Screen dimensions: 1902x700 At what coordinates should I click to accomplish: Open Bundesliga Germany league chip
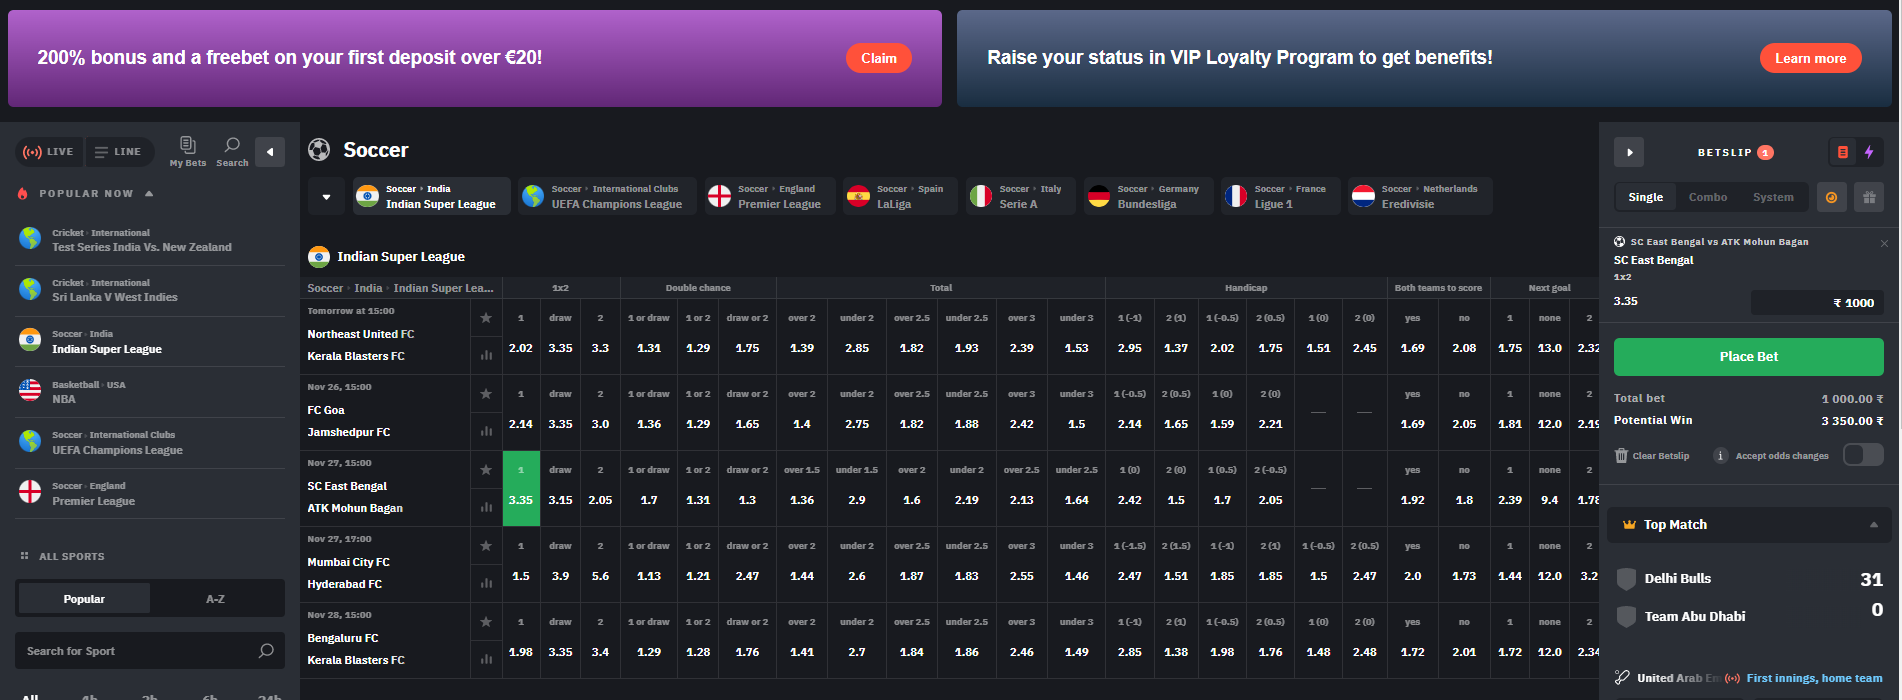click(1148, 196)
